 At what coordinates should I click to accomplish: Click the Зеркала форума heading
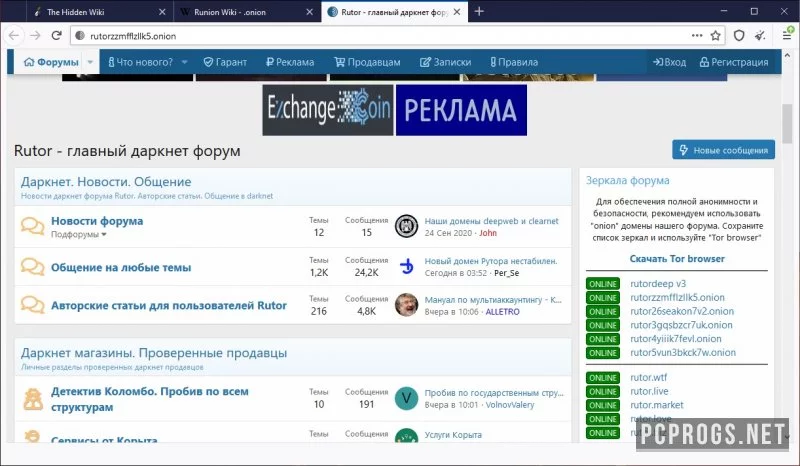pyautogui.click(x=628, y=180)
